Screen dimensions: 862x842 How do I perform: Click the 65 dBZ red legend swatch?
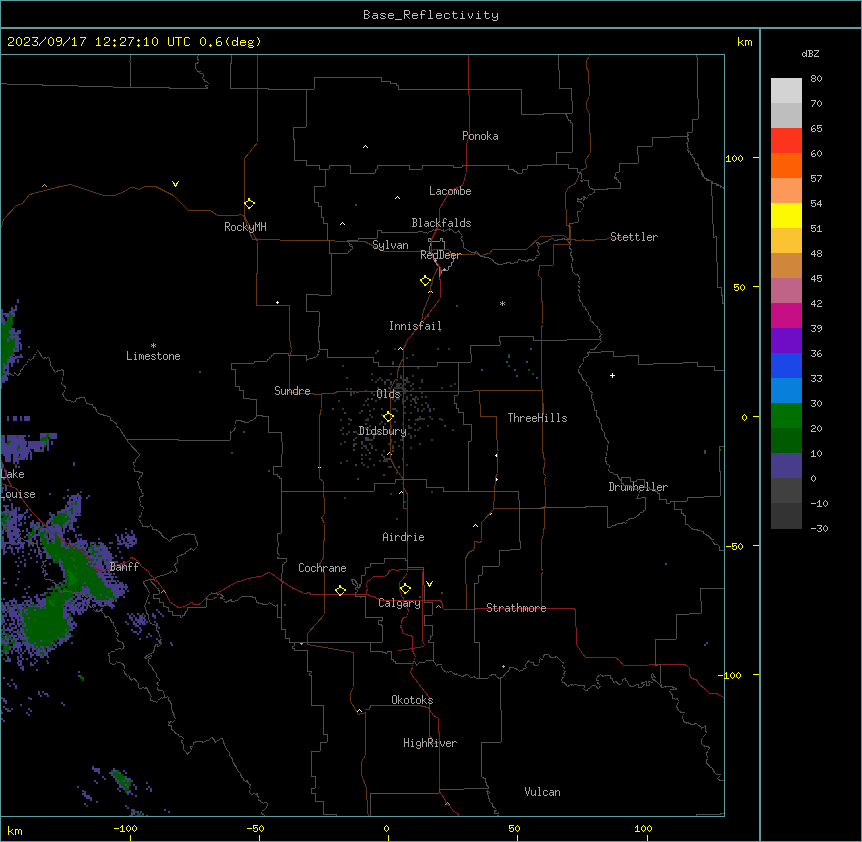pos(786,141)
